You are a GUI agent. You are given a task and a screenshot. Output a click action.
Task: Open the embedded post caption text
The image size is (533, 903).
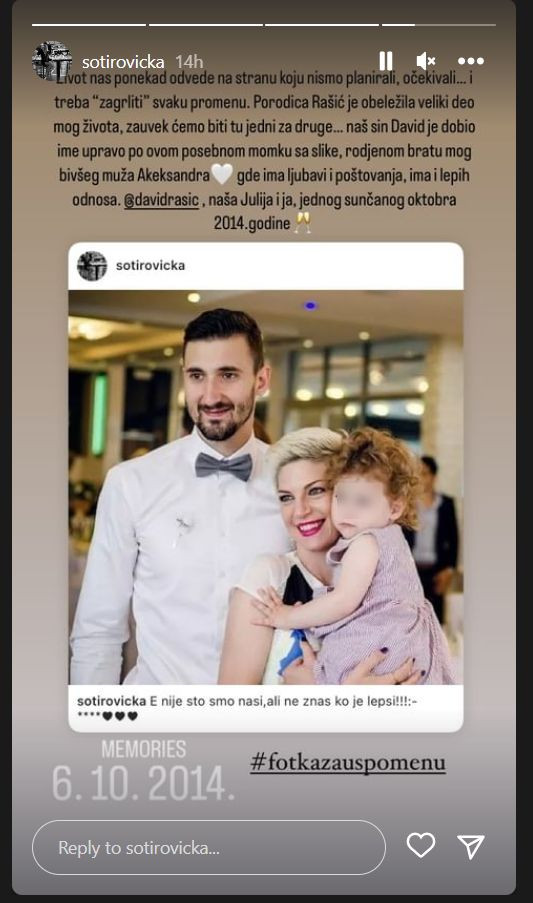248,708
